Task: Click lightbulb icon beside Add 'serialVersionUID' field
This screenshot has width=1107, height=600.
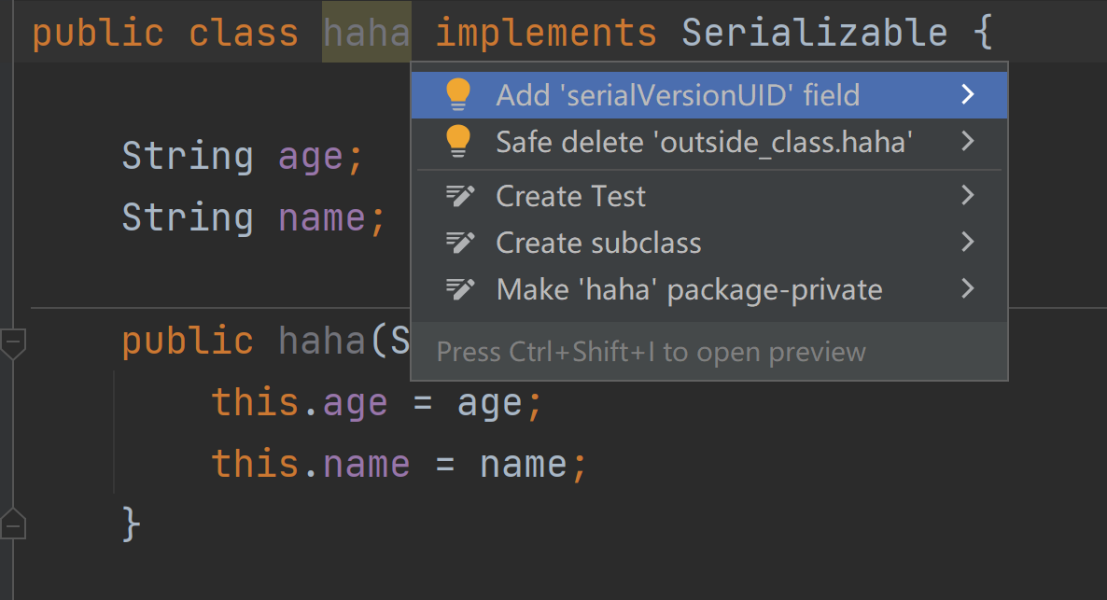Action: (x=458, y=94)
